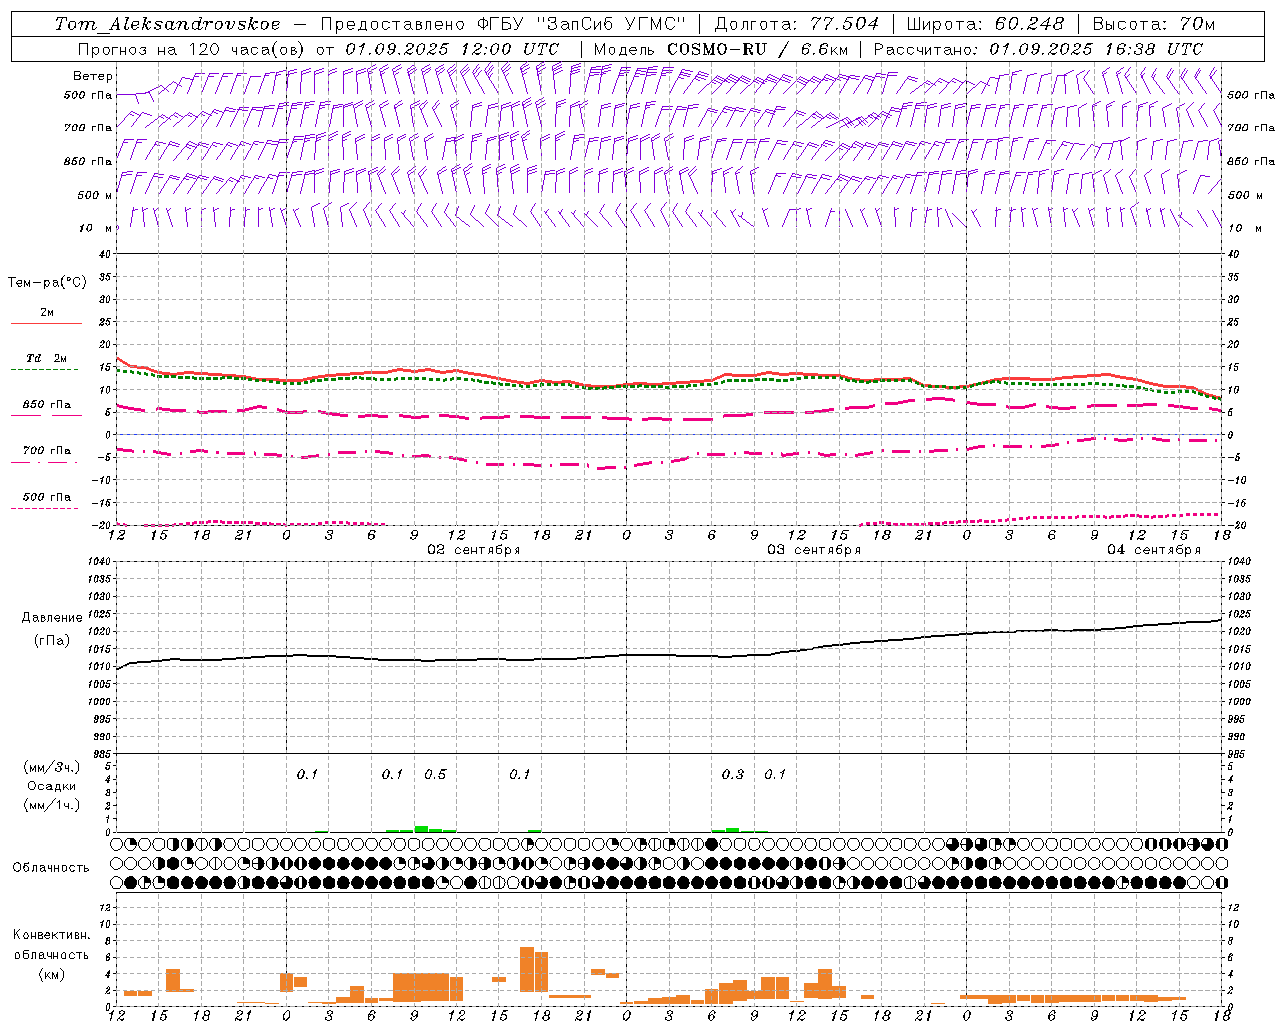Click the Давление pressure section label
This screenshot has height=1024, width=1280.
tap(52, 618)
